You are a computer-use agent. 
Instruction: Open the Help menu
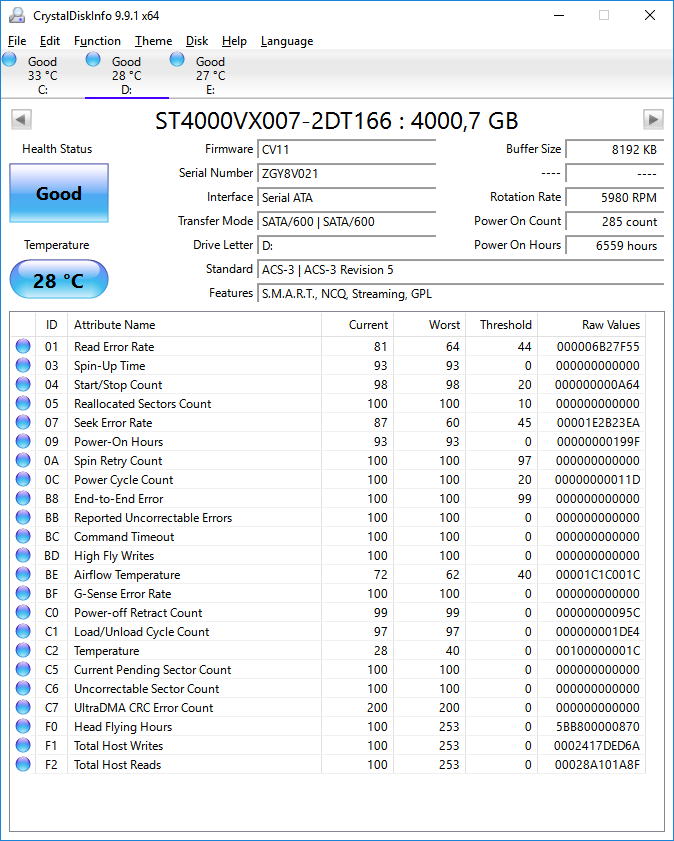234,41
